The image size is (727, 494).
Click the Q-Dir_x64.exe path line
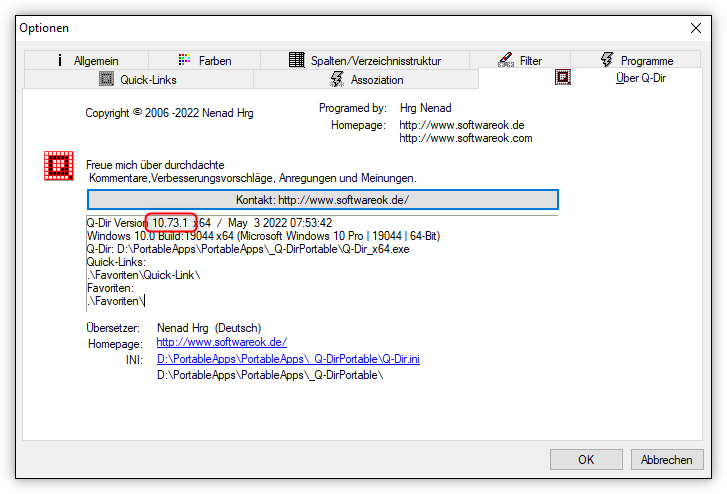coord(248,249)
